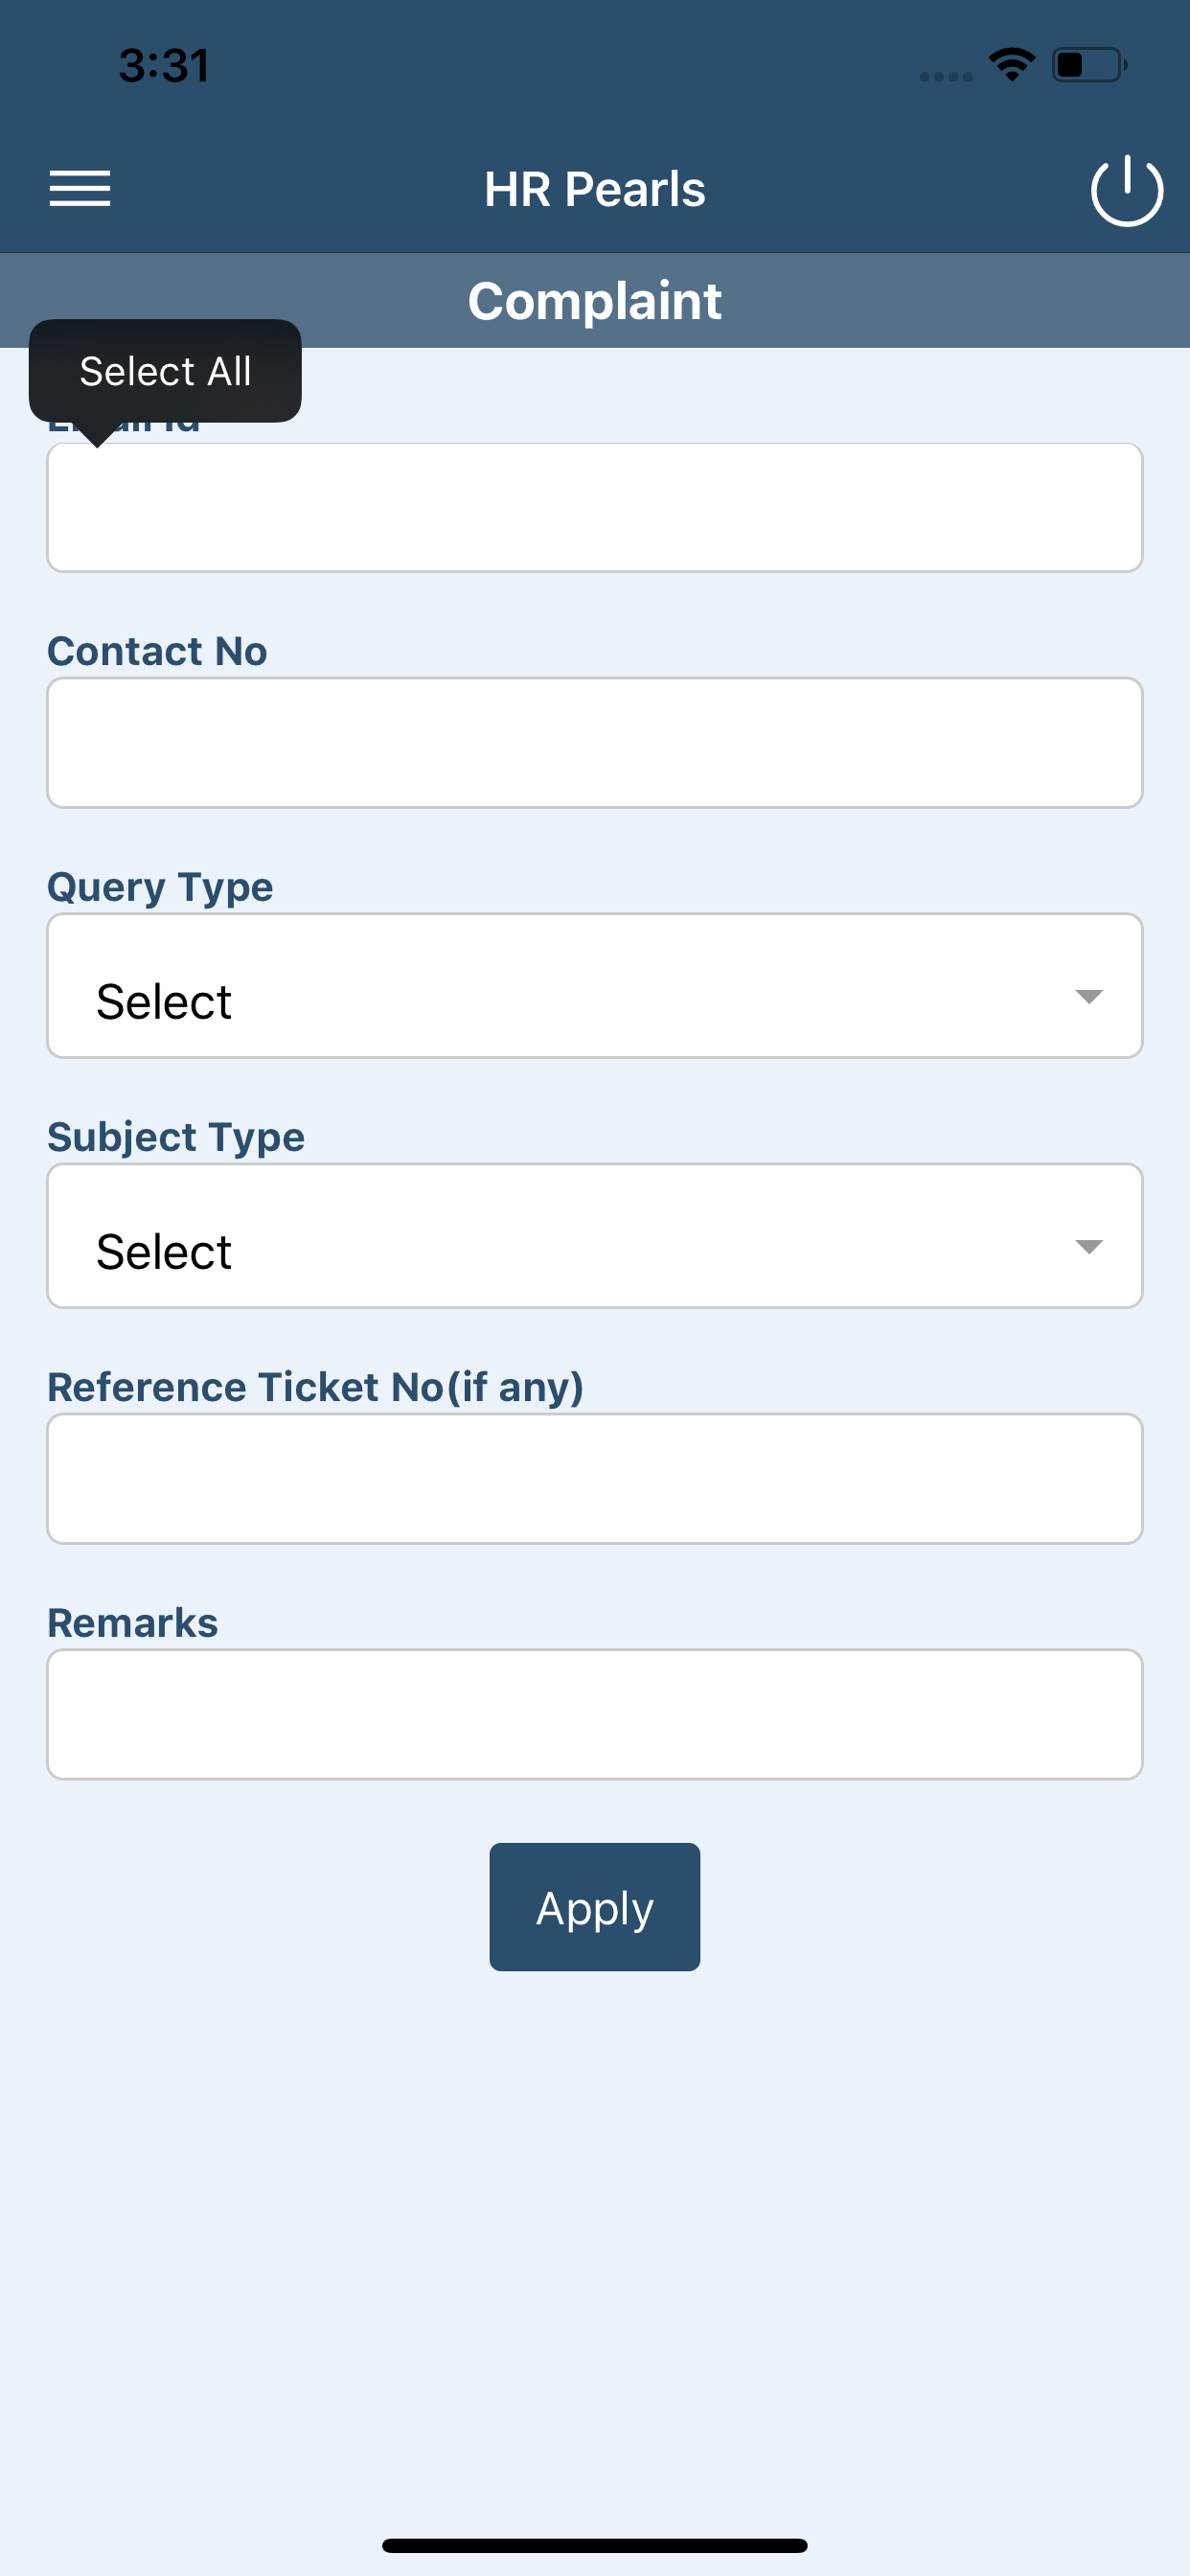Expand the Query Type Select dropdown
Viewport: 1190px width, 2576px height.
595,985
